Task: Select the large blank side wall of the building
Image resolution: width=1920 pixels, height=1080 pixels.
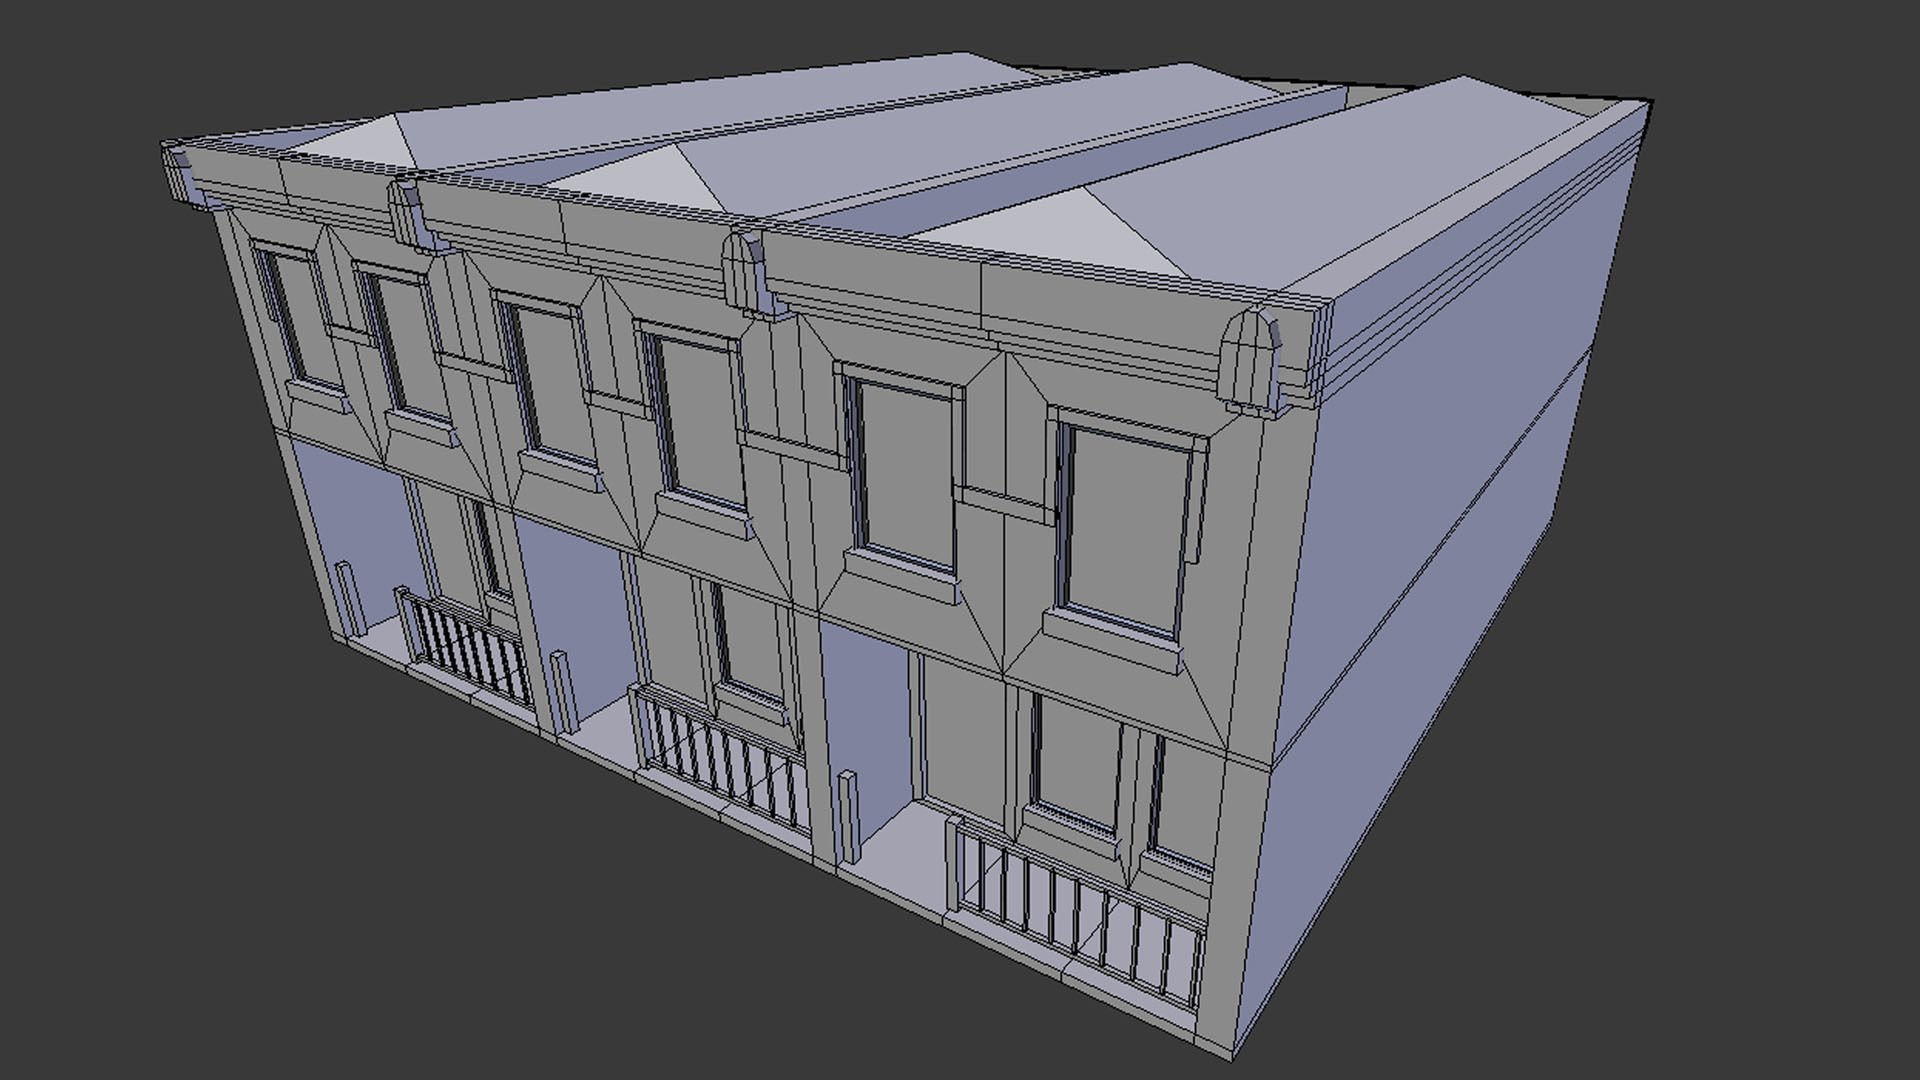Action: 1440,560
